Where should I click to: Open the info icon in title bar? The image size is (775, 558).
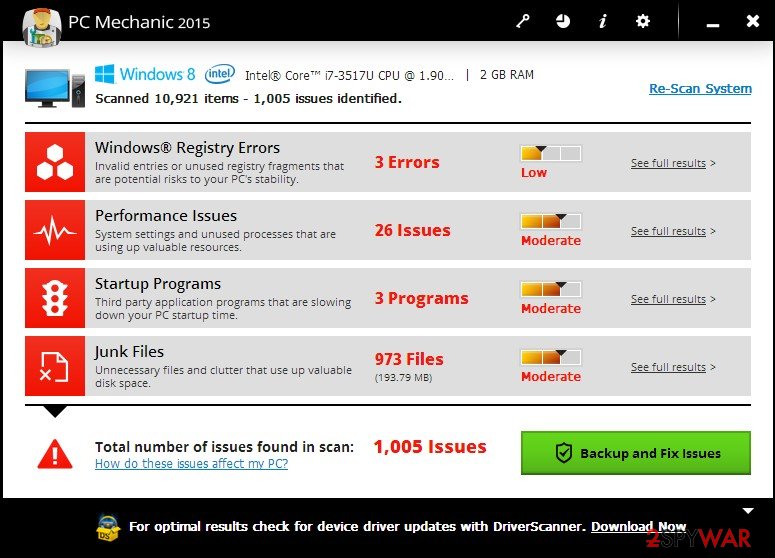pyautogui.click(x=603, y=21)
